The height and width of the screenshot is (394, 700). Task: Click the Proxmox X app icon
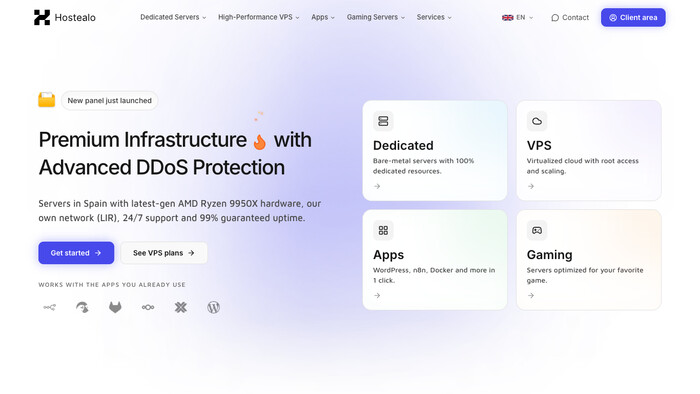[x=181, y=307]
